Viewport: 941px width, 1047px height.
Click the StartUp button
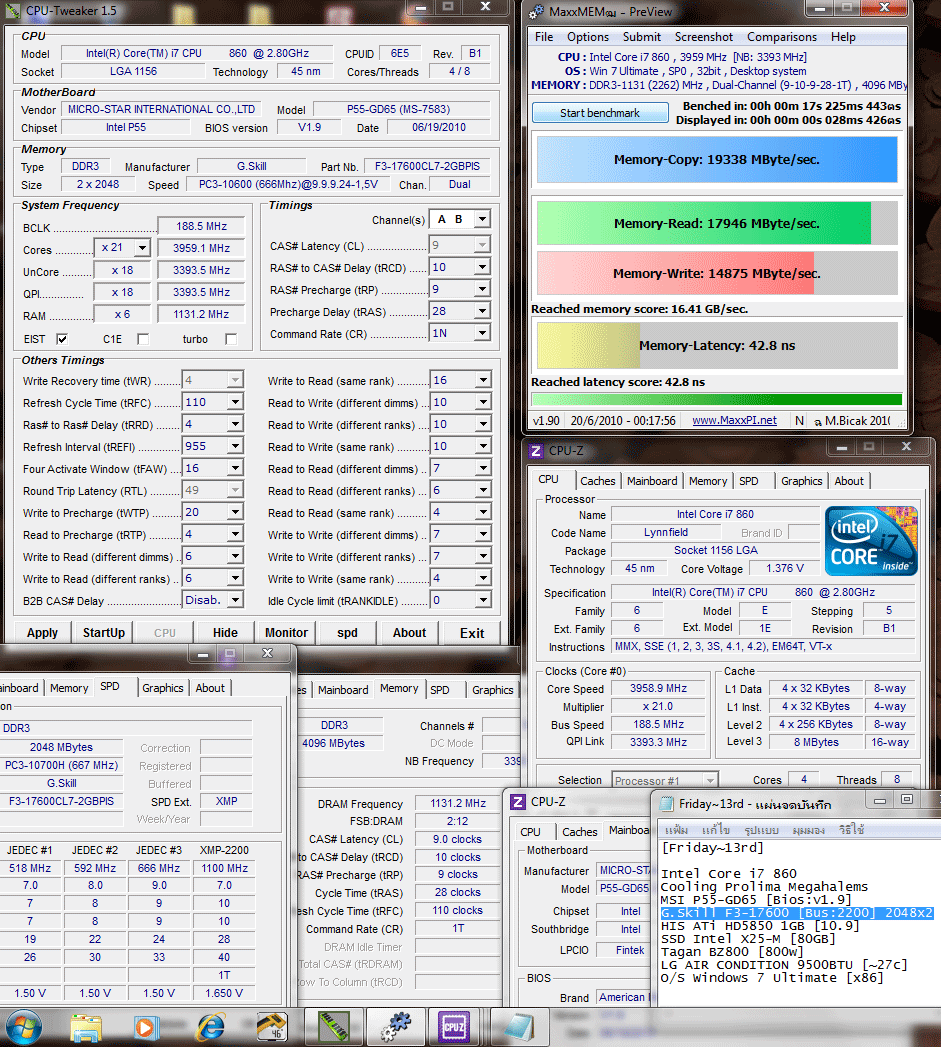104,633
